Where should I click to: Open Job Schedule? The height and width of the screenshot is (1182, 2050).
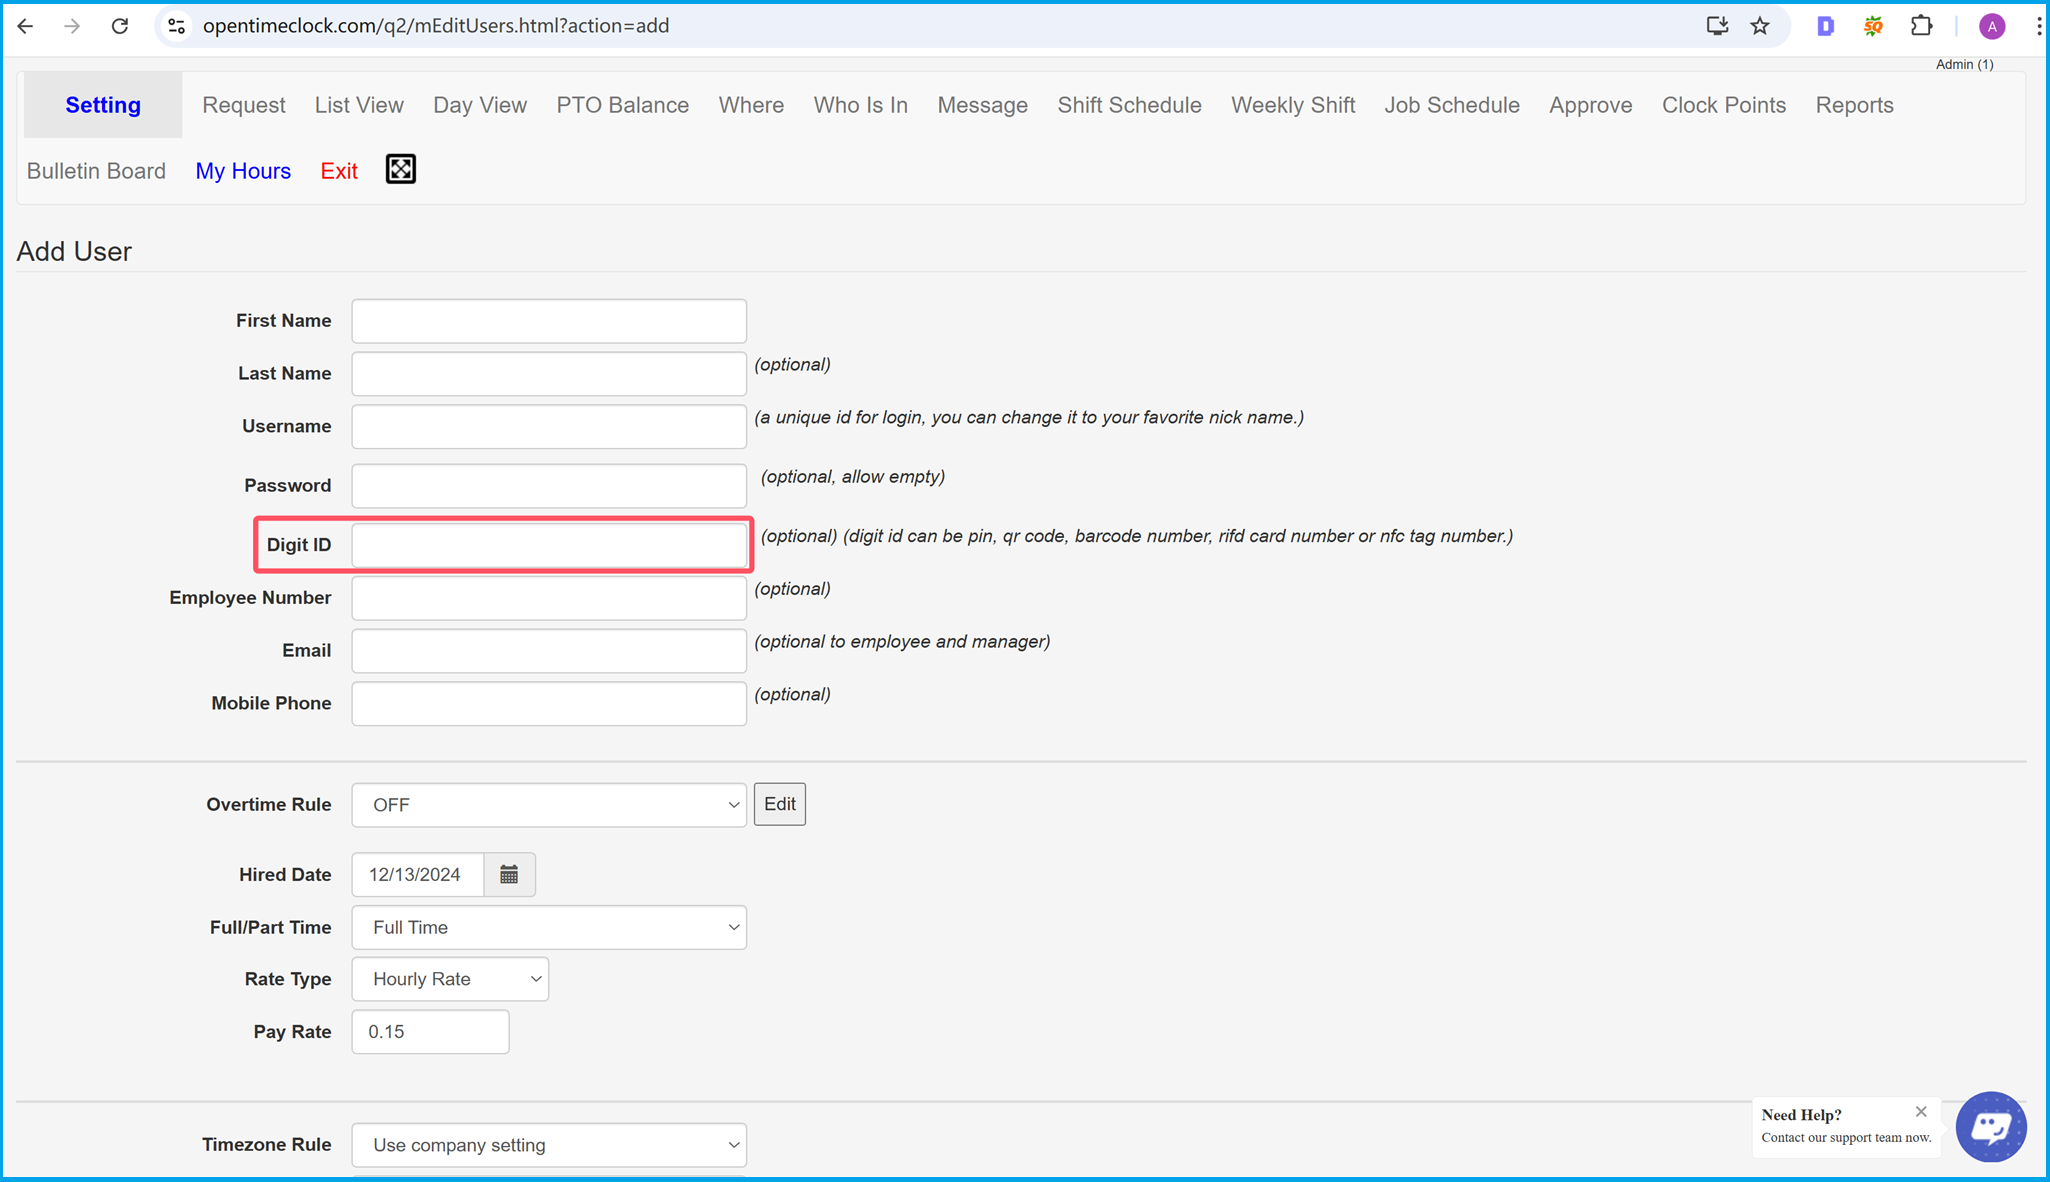pos(1452,105)
